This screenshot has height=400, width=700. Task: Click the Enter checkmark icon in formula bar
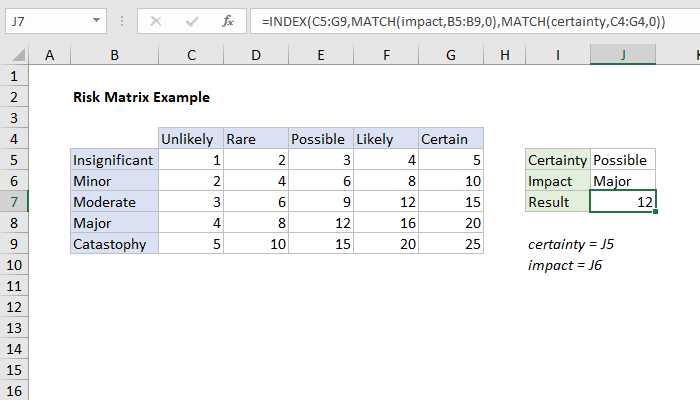pos(191,20)
